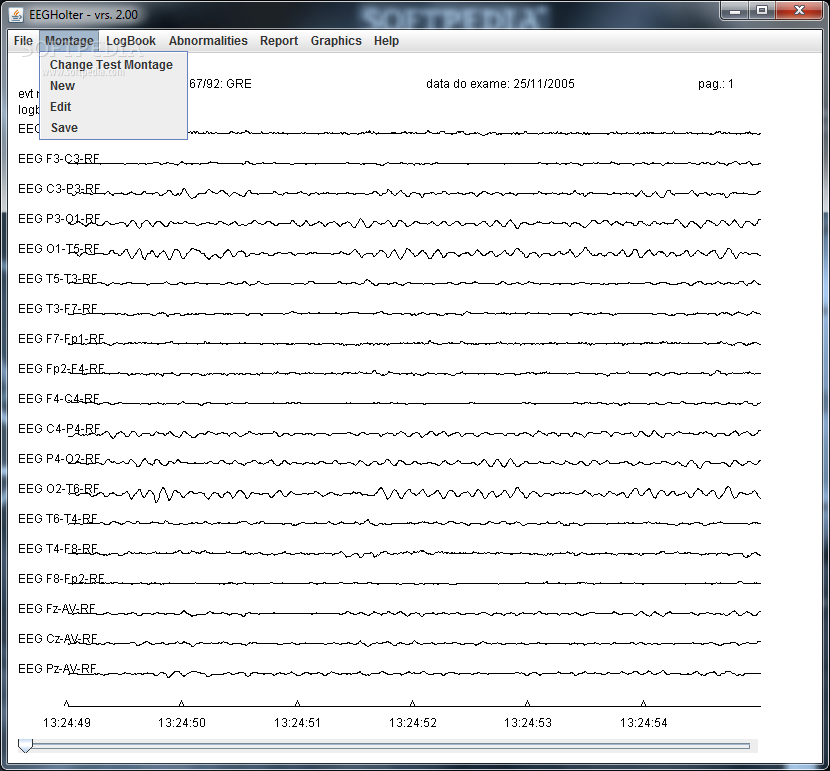This screenshot has width=830, height=771.
Task: Open the Report menu
Action: click(279, 41)
